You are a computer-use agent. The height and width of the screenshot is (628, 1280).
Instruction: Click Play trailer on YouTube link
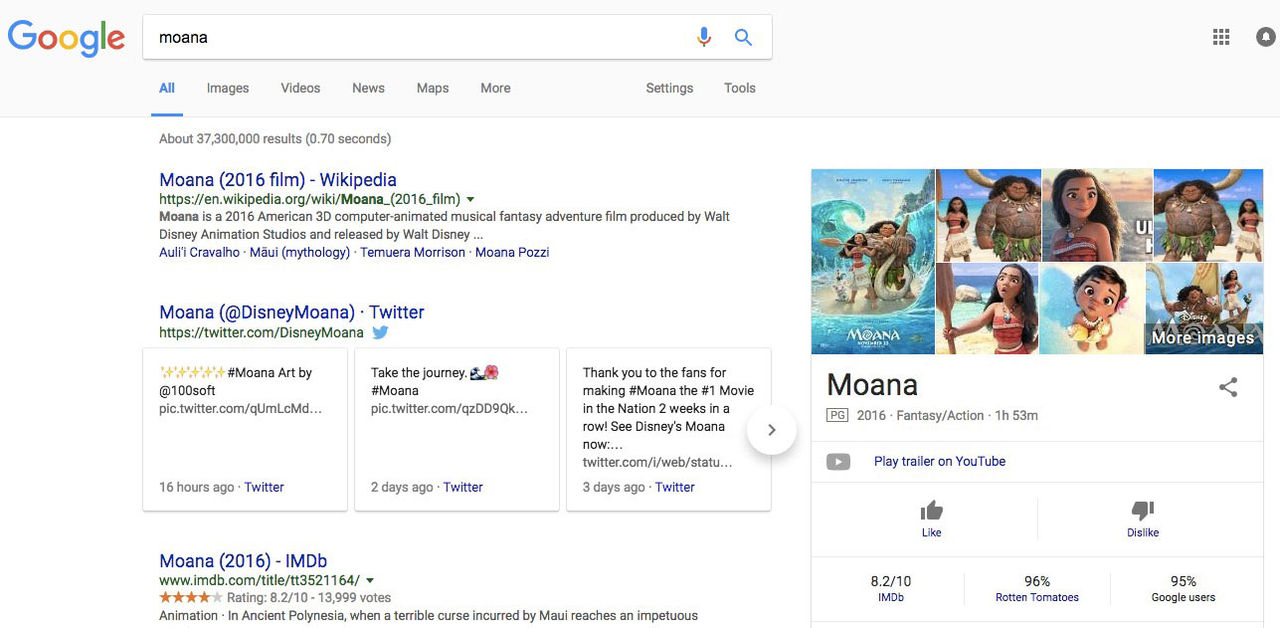coord(940,461)
